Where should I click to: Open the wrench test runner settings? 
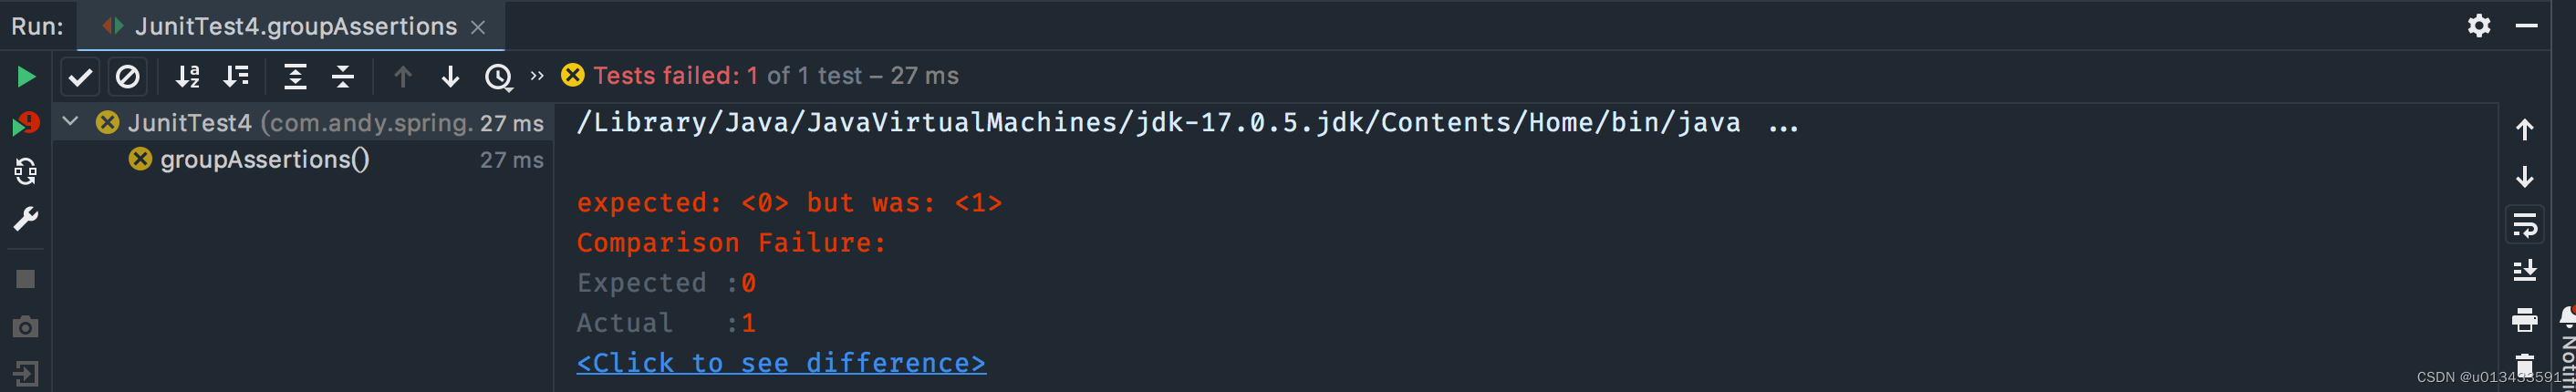[x=26, y=219]
